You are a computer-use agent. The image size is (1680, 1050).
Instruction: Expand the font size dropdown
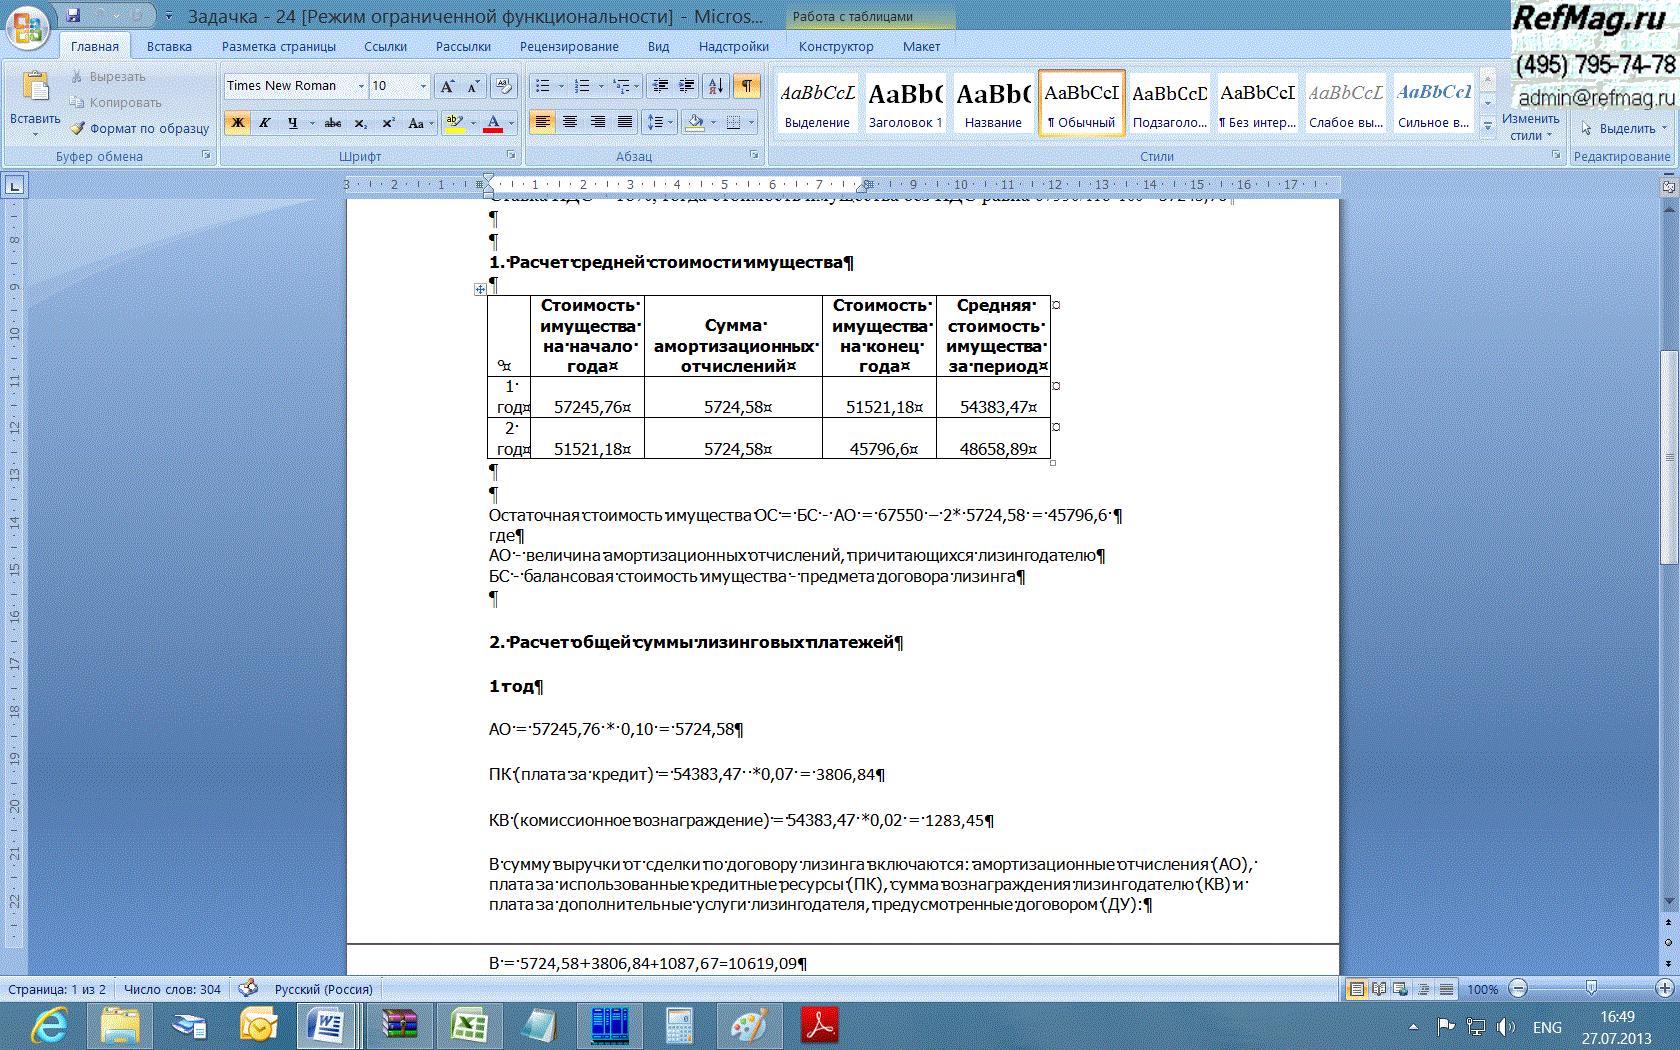click(423, 86)
